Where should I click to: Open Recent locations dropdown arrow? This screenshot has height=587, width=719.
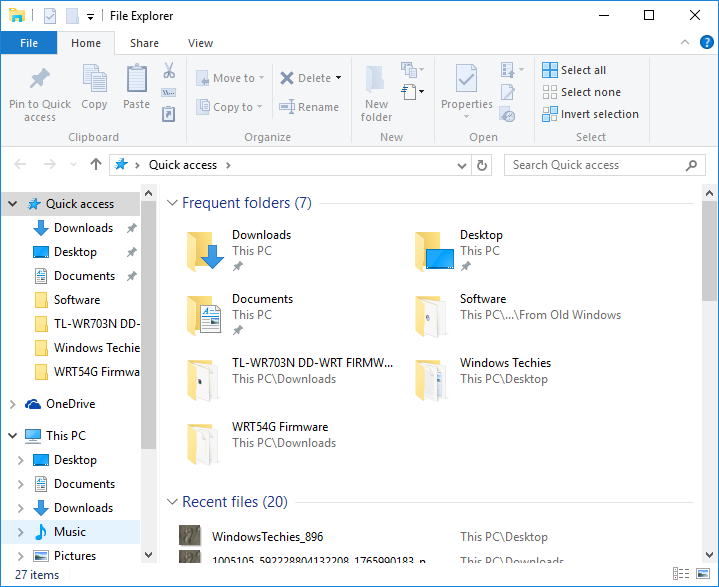click(x=73, y=164)
